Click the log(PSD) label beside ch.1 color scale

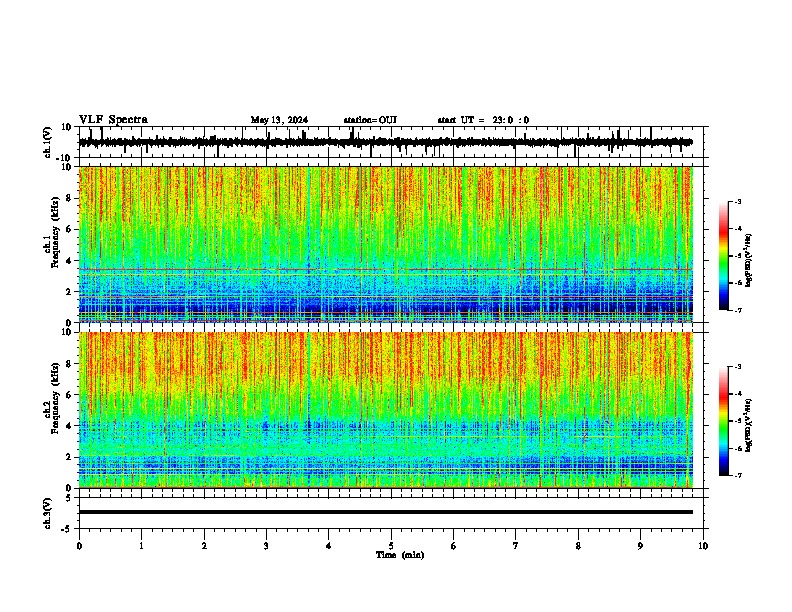(x=749, y=260)
